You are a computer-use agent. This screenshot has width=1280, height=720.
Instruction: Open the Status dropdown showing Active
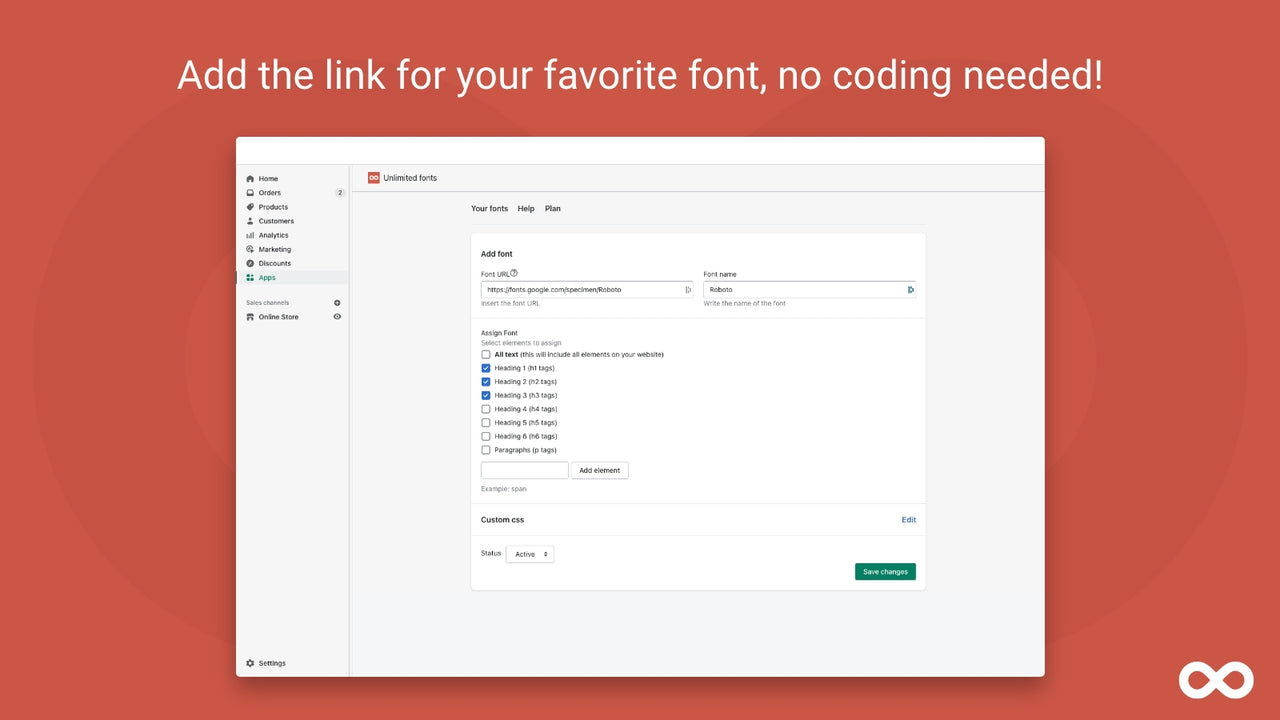(x=529, y=553)
